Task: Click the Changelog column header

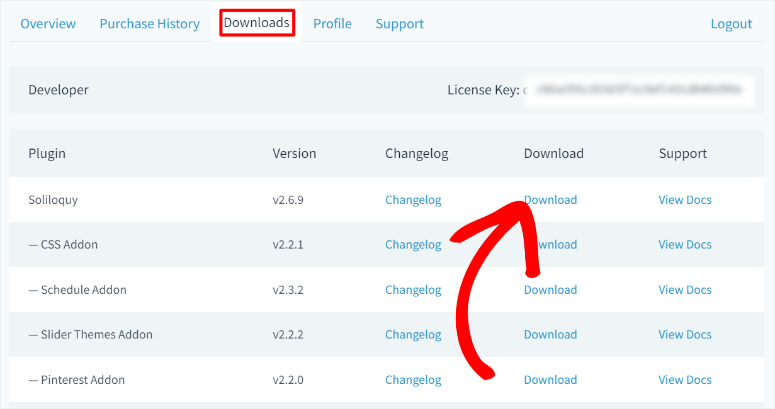Action: pos(417,153)
